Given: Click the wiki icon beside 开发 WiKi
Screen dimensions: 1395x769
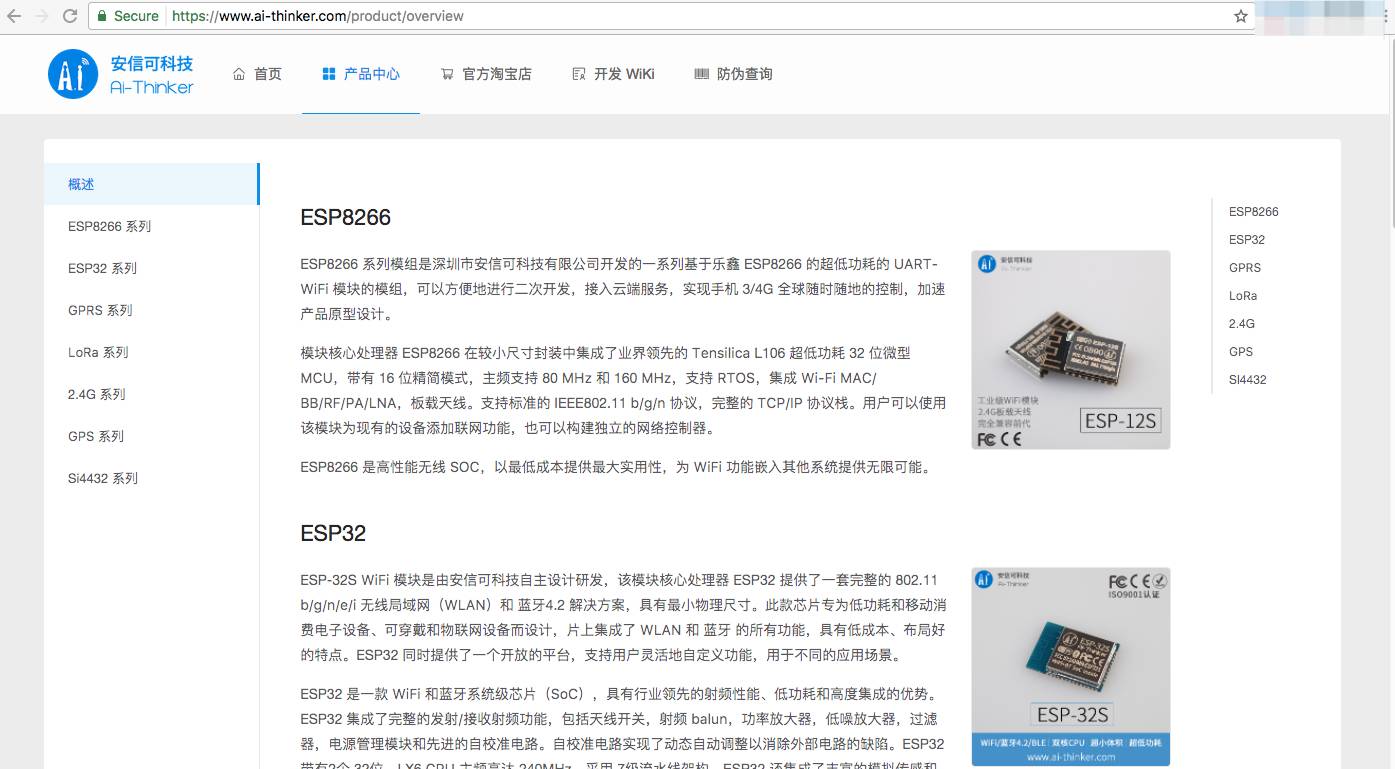Looking at the screenshot, I should pyautogui.click(x=578, y=74).
